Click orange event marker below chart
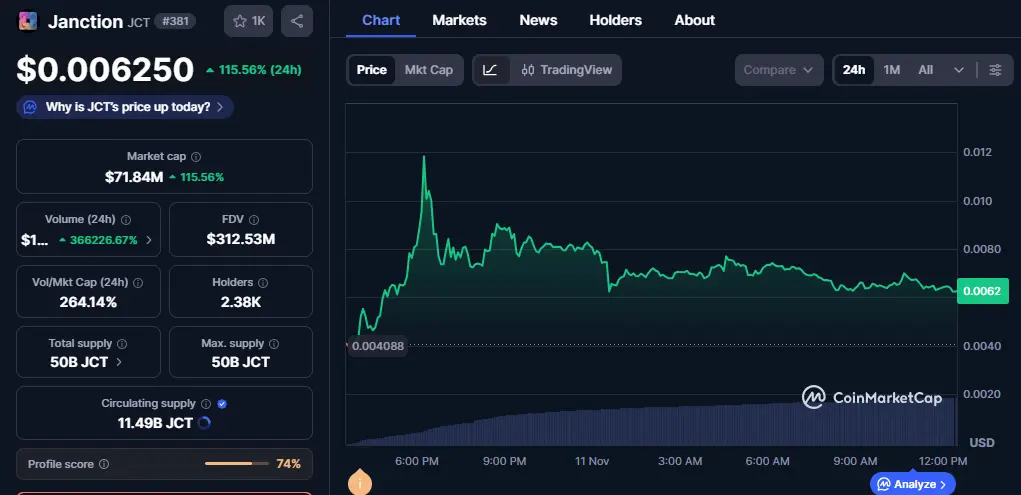Viewport: 1021px width, 495px height. [x=359, y=483]
